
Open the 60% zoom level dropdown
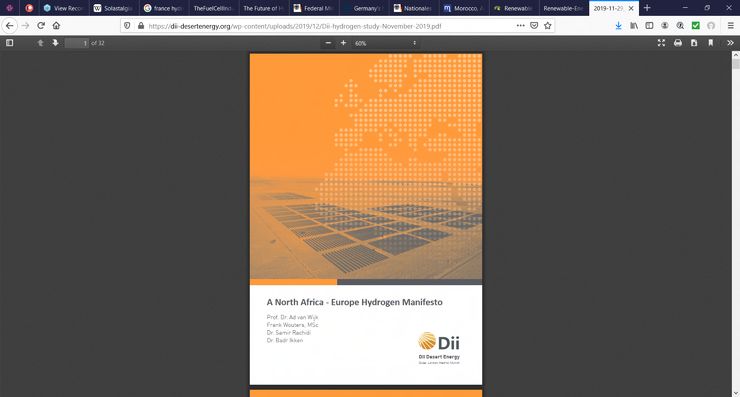[386, 43]
